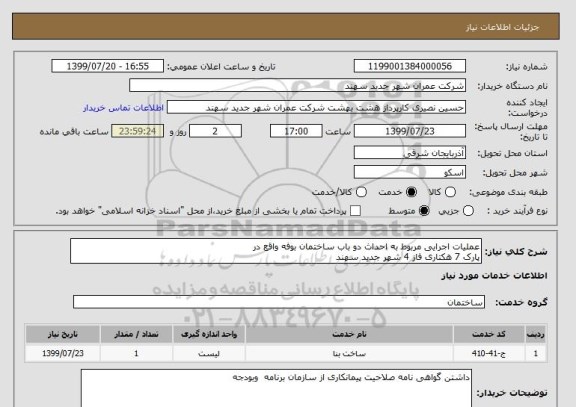Viewport: 576px width, 407px height.
Task: Click the response deadline date 1399/07/23 field
Action: point(410,131)
